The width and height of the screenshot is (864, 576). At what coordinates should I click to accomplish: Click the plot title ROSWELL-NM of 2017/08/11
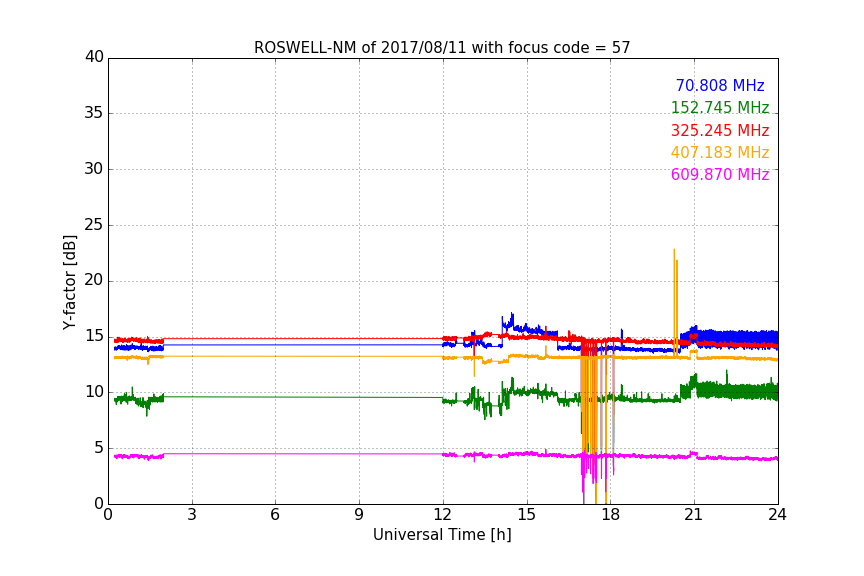pyautogui.click(x=442, y=48)
